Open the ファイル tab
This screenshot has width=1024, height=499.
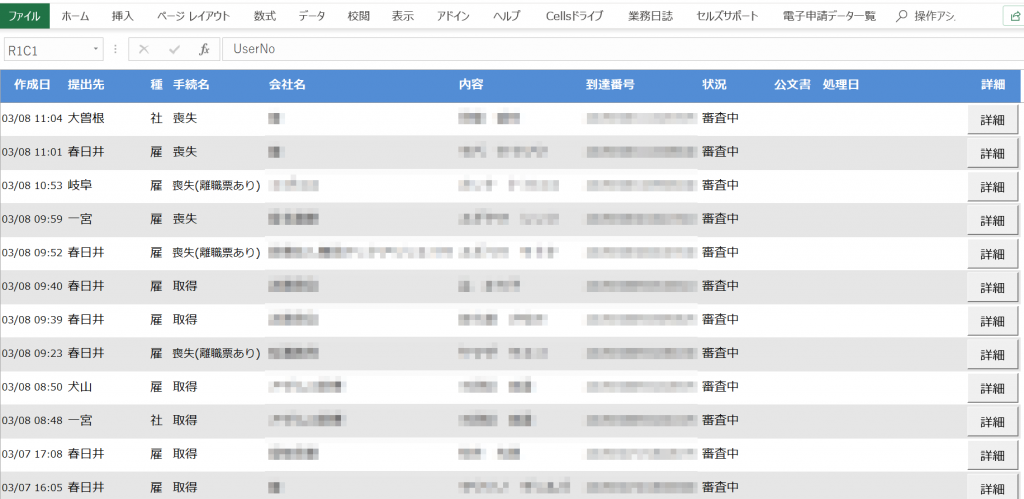point(25,16)
